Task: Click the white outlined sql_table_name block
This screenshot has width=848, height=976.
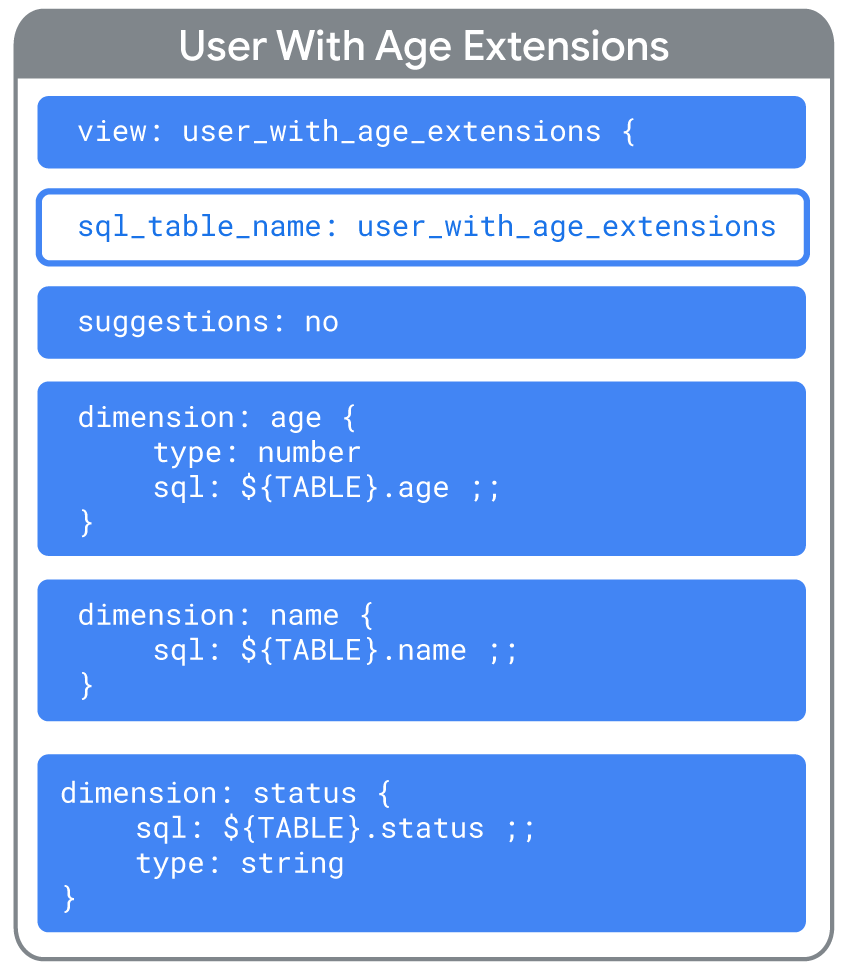Action: coord(421,228)
